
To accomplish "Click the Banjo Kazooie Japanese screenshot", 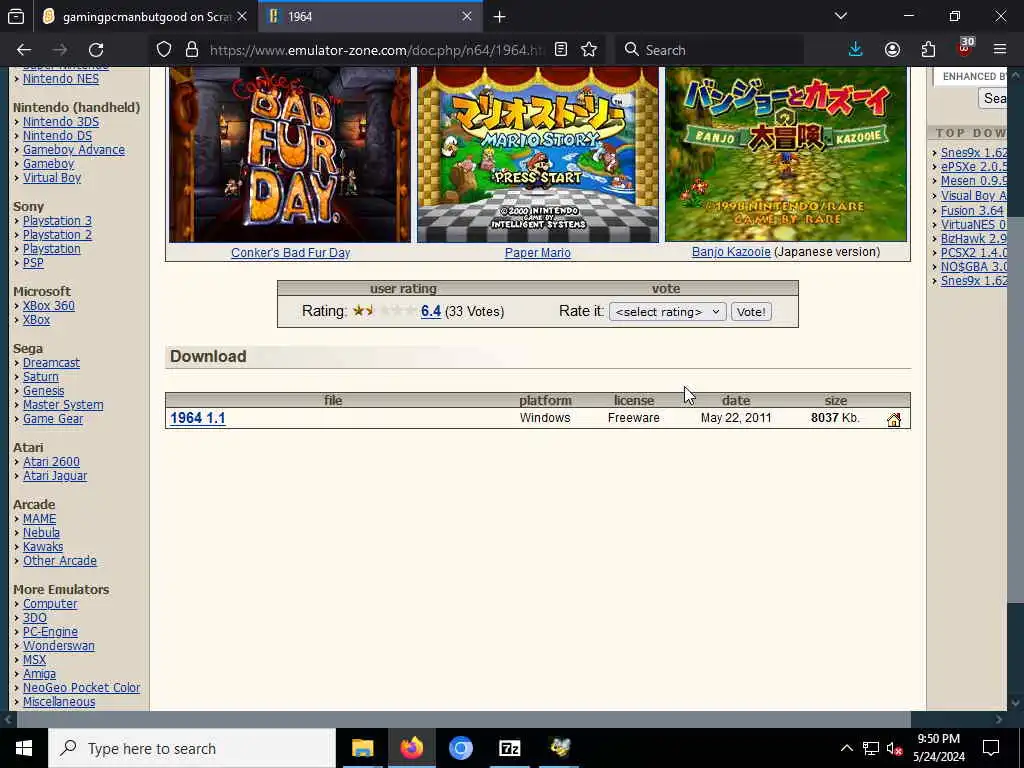I will [786, 153].
